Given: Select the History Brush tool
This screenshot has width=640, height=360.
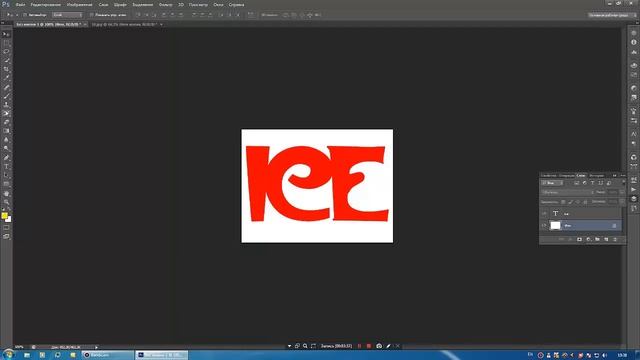Looking at the screenshot, I should coord(6,113).
